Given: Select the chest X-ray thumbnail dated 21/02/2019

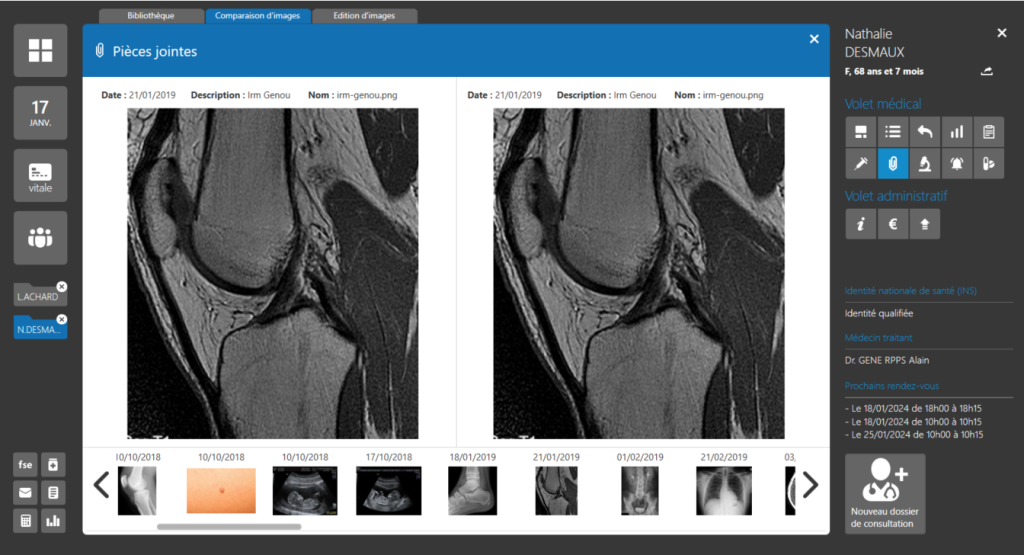Looking at the screenshot, I should [723, 490].
